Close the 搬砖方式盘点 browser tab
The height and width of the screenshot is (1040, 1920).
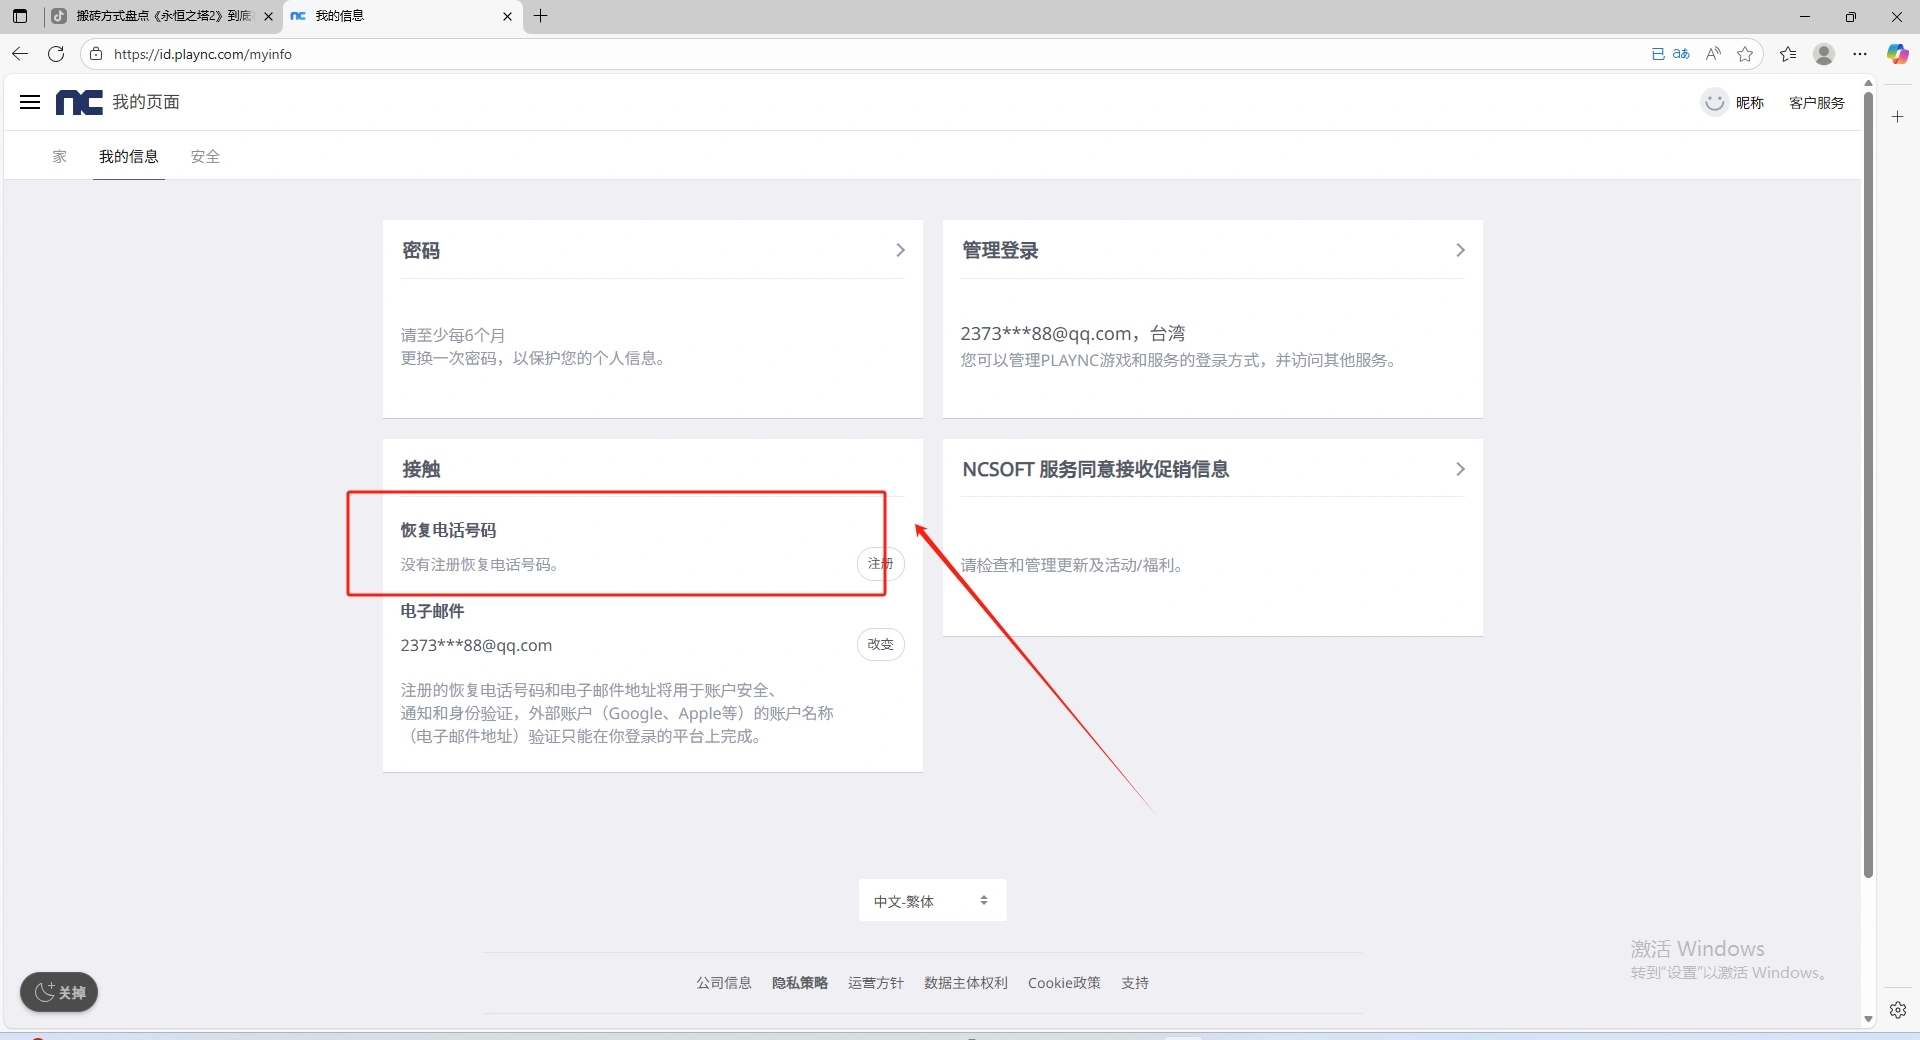click(268, 16)
